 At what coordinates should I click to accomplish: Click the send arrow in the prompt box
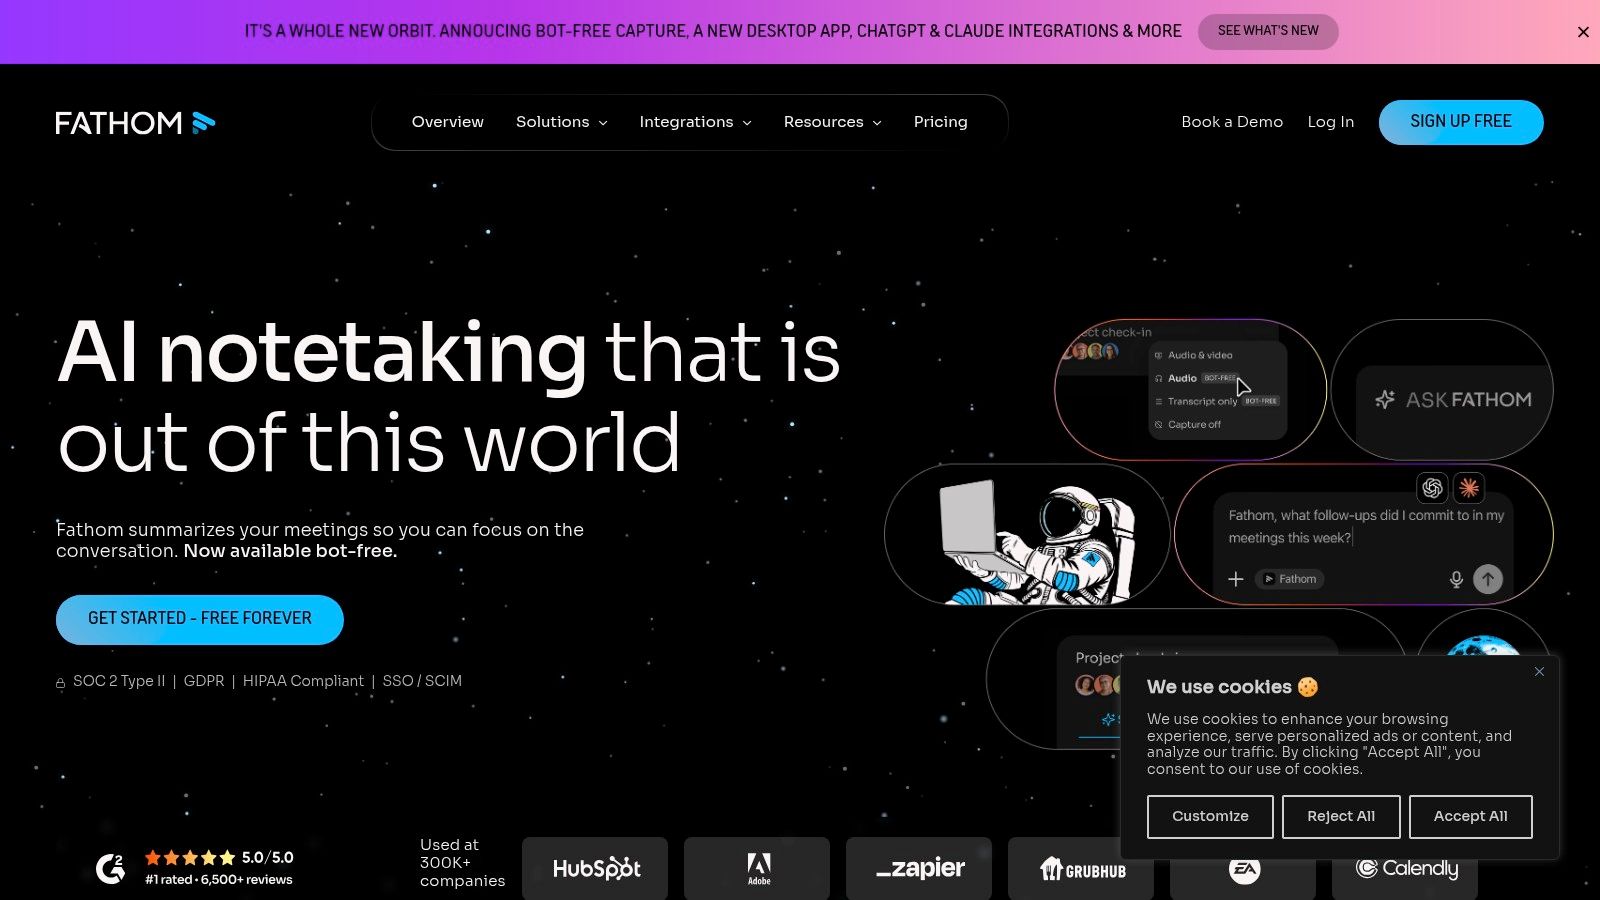(1488, 579)
